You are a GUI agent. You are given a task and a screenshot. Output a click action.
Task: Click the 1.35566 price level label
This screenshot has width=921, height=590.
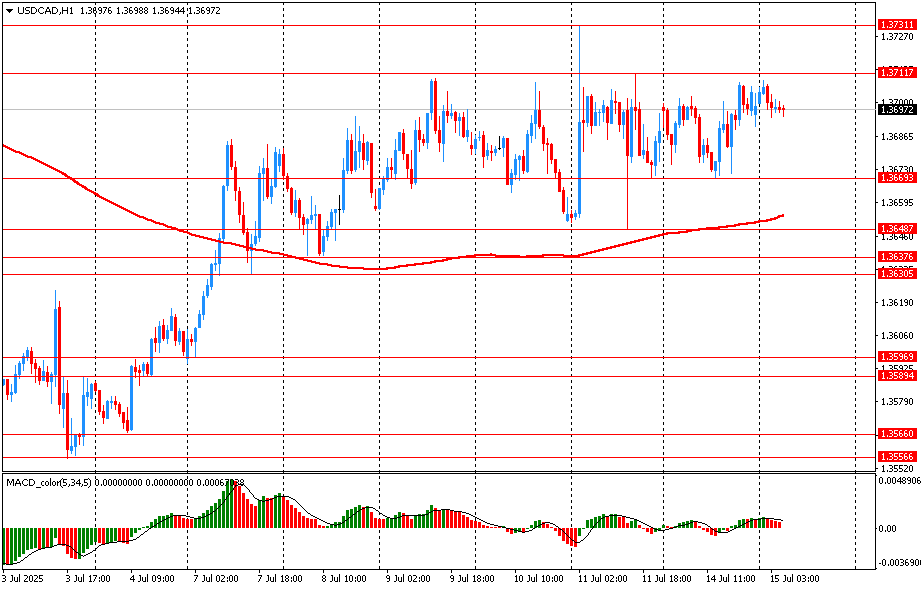click(897, 457)
